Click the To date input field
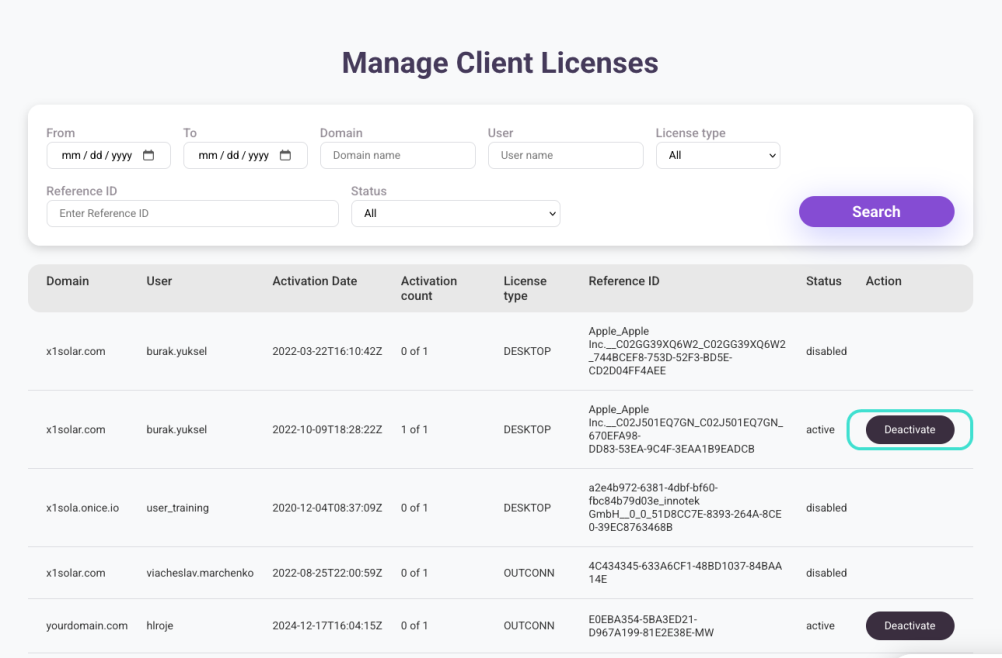The width and height of the screenshot is (1002, 658). [x=234, y=155]
